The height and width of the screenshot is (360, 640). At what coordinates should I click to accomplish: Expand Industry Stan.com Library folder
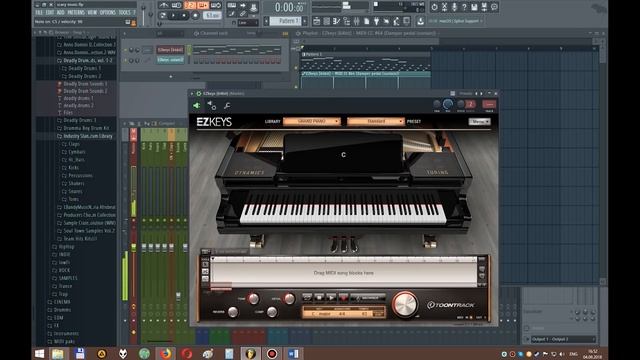(88, 136)
